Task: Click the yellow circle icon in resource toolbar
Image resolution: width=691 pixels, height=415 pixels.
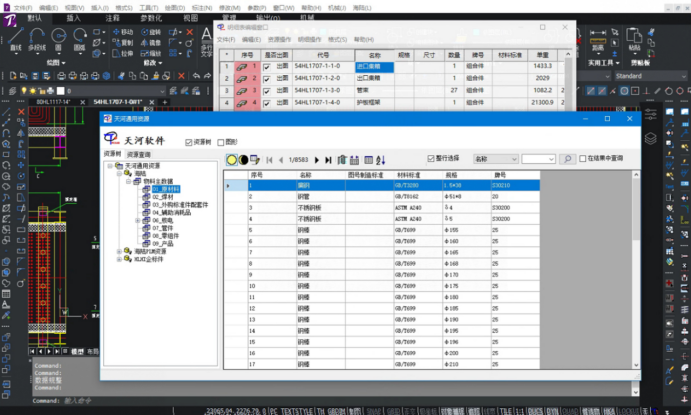Action: coord(231,160)
